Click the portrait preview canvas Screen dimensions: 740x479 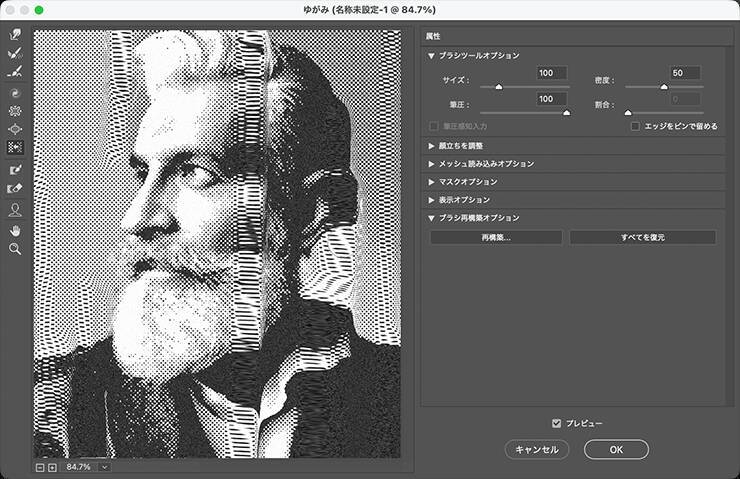pos(217,244)
